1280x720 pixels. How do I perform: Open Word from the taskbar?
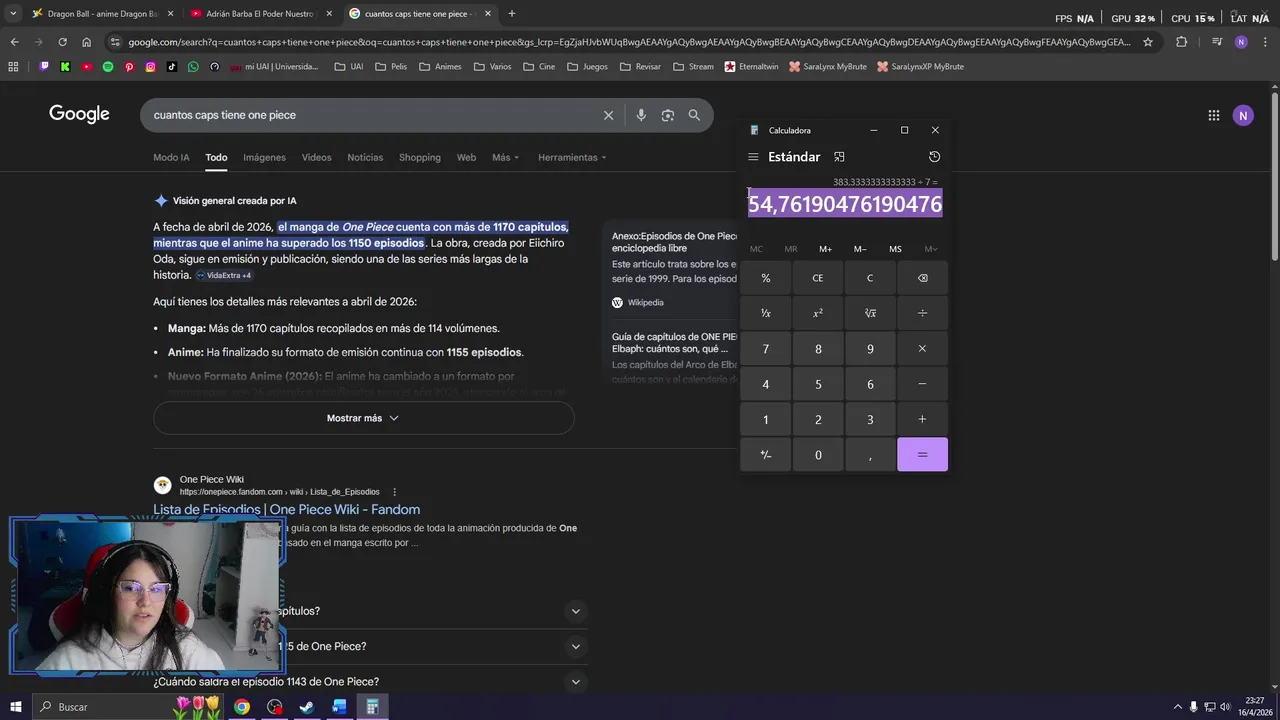coord(339,707)
